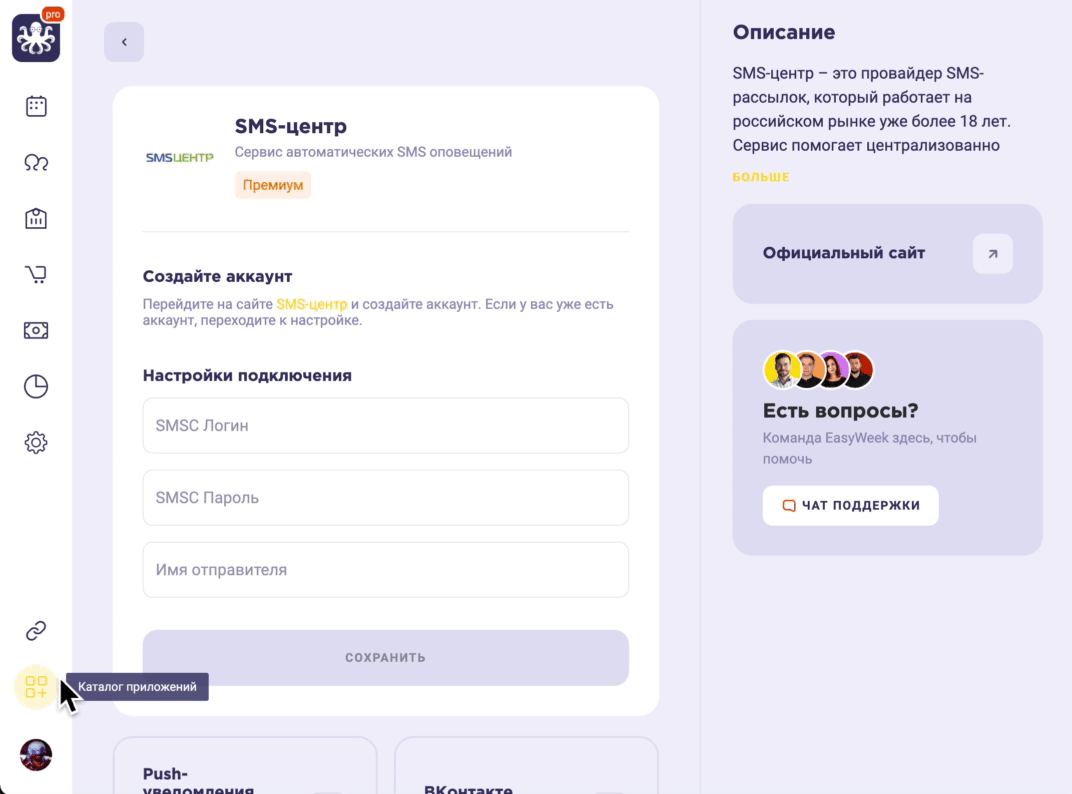
Task: Open the app catalog grid icon
Action: pos(36,687)
